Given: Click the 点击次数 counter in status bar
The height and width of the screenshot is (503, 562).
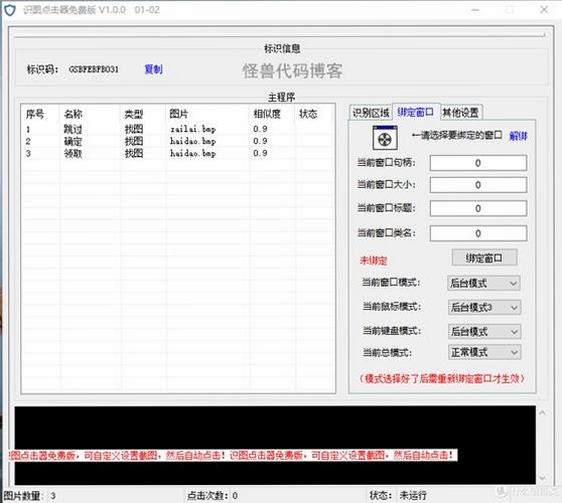Looking at the screenshot, I should click(x=212, y=496).
